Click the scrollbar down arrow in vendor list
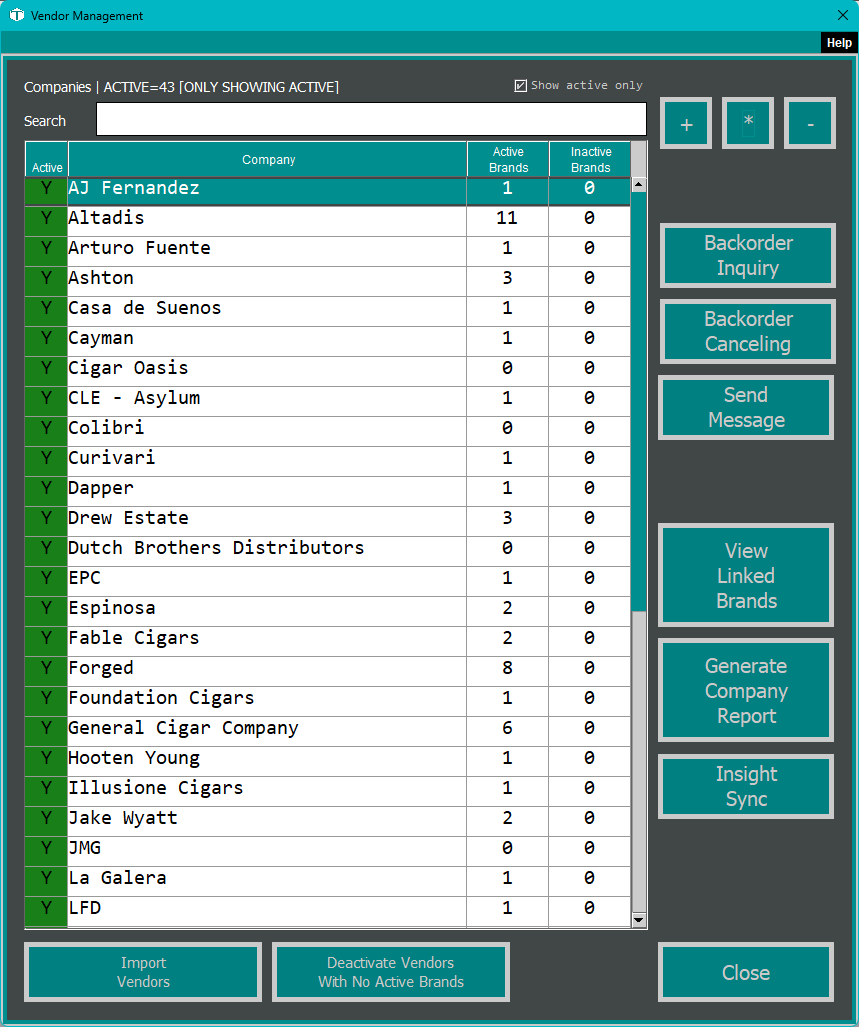Viewport: 859px width, 1027px height. point(639,920)
